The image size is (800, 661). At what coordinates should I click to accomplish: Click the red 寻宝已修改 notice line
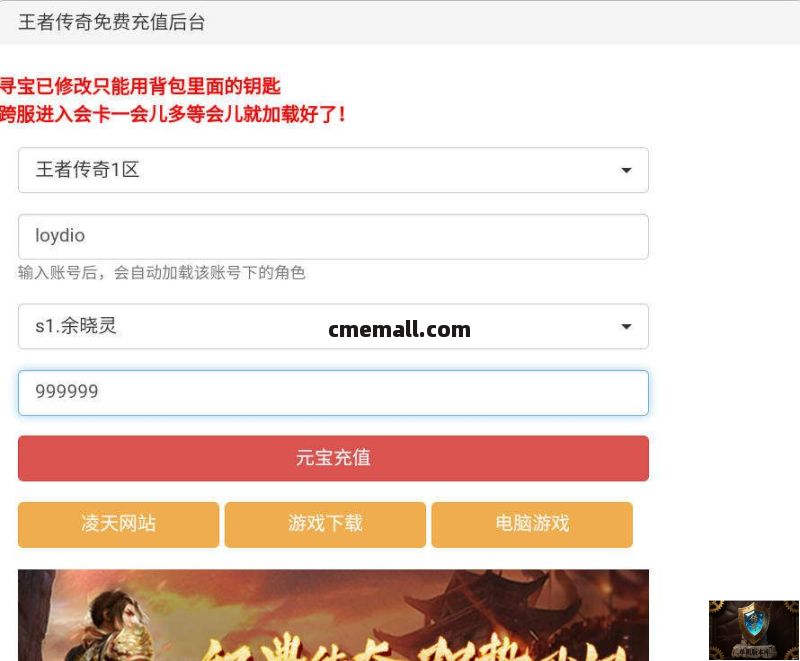coord(140,86)
